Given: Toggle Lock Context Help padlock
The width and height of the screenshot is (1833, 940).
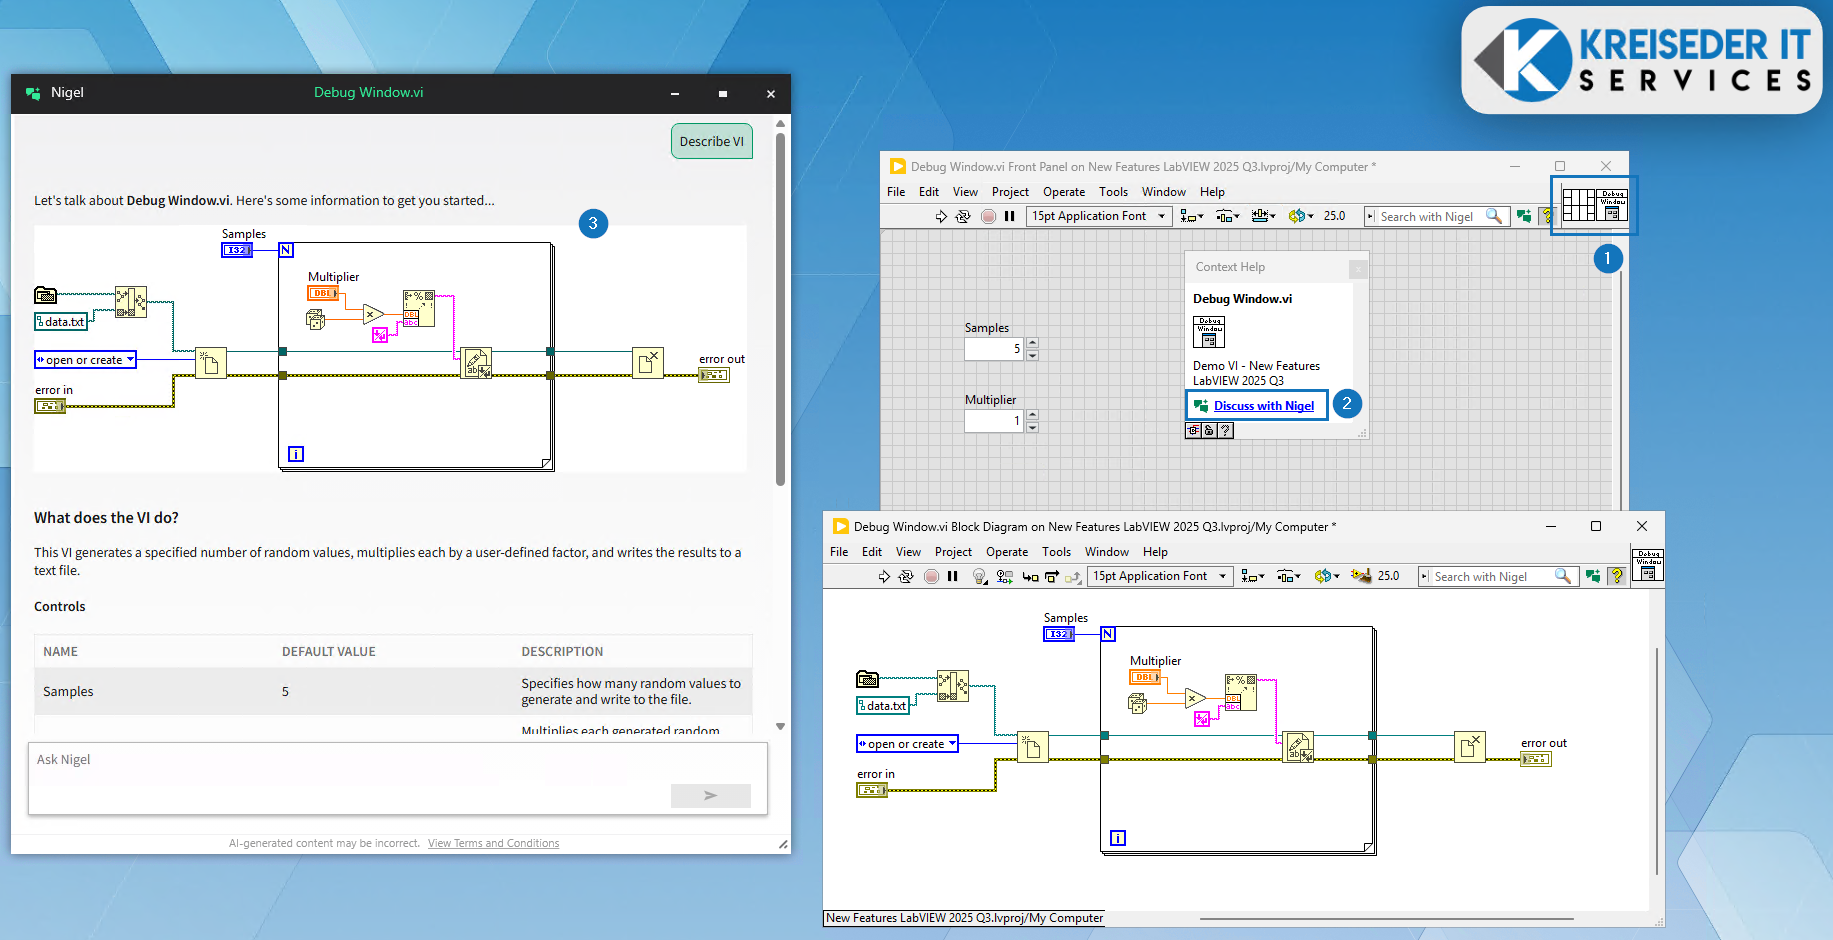Looking at the screenshot, I should (x=1209, y=431).
